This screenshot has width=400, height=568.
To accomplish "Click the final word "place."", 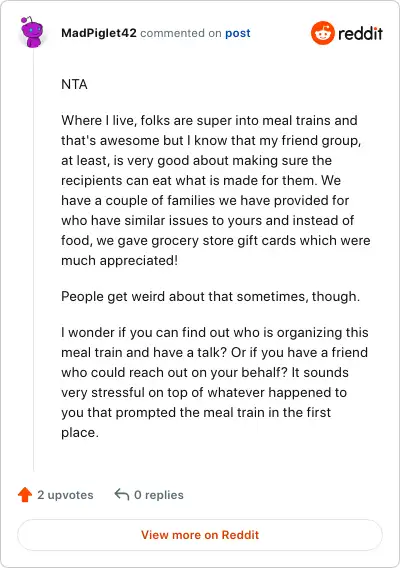I will coord(80,433).
